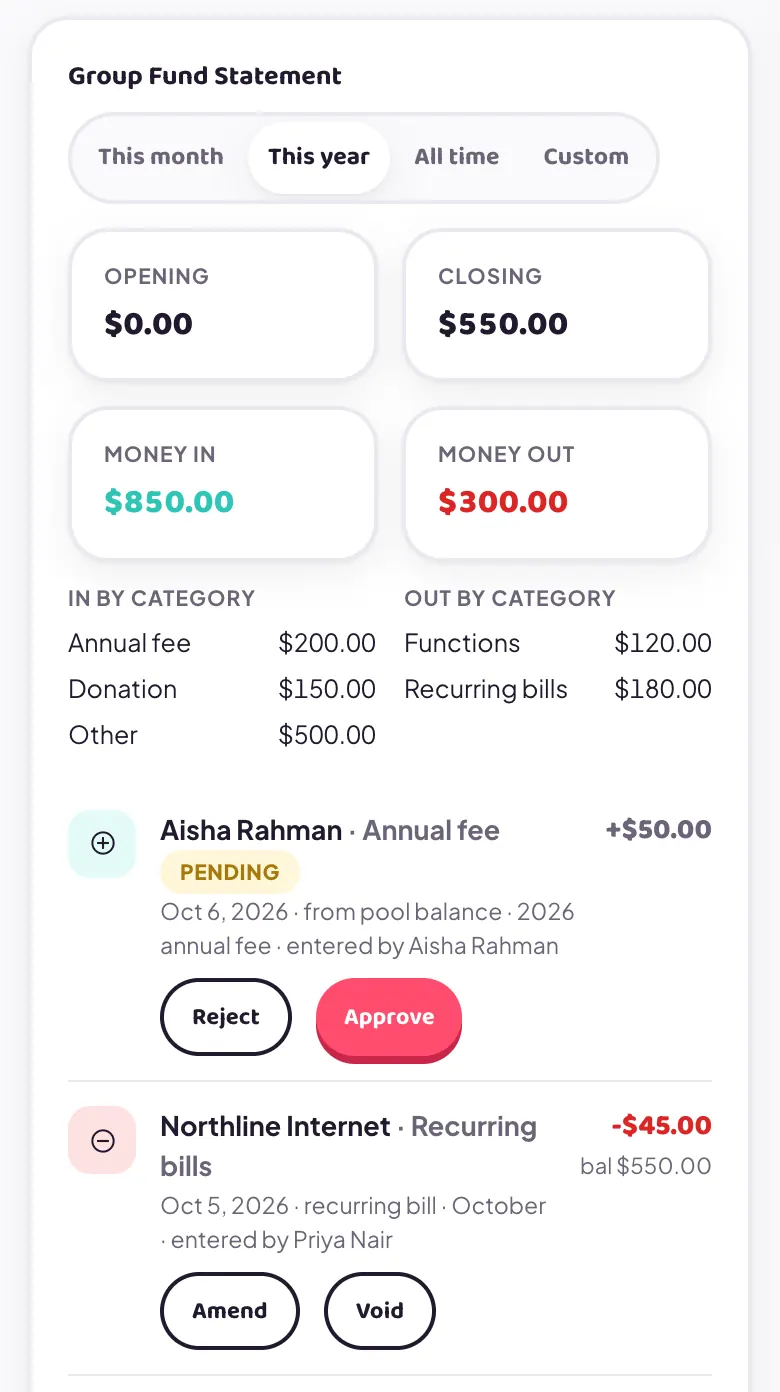The width and height of the screenshot is (780, 1392).
Task: Void the Northline Internet bill
Action: click(380, 1311)
